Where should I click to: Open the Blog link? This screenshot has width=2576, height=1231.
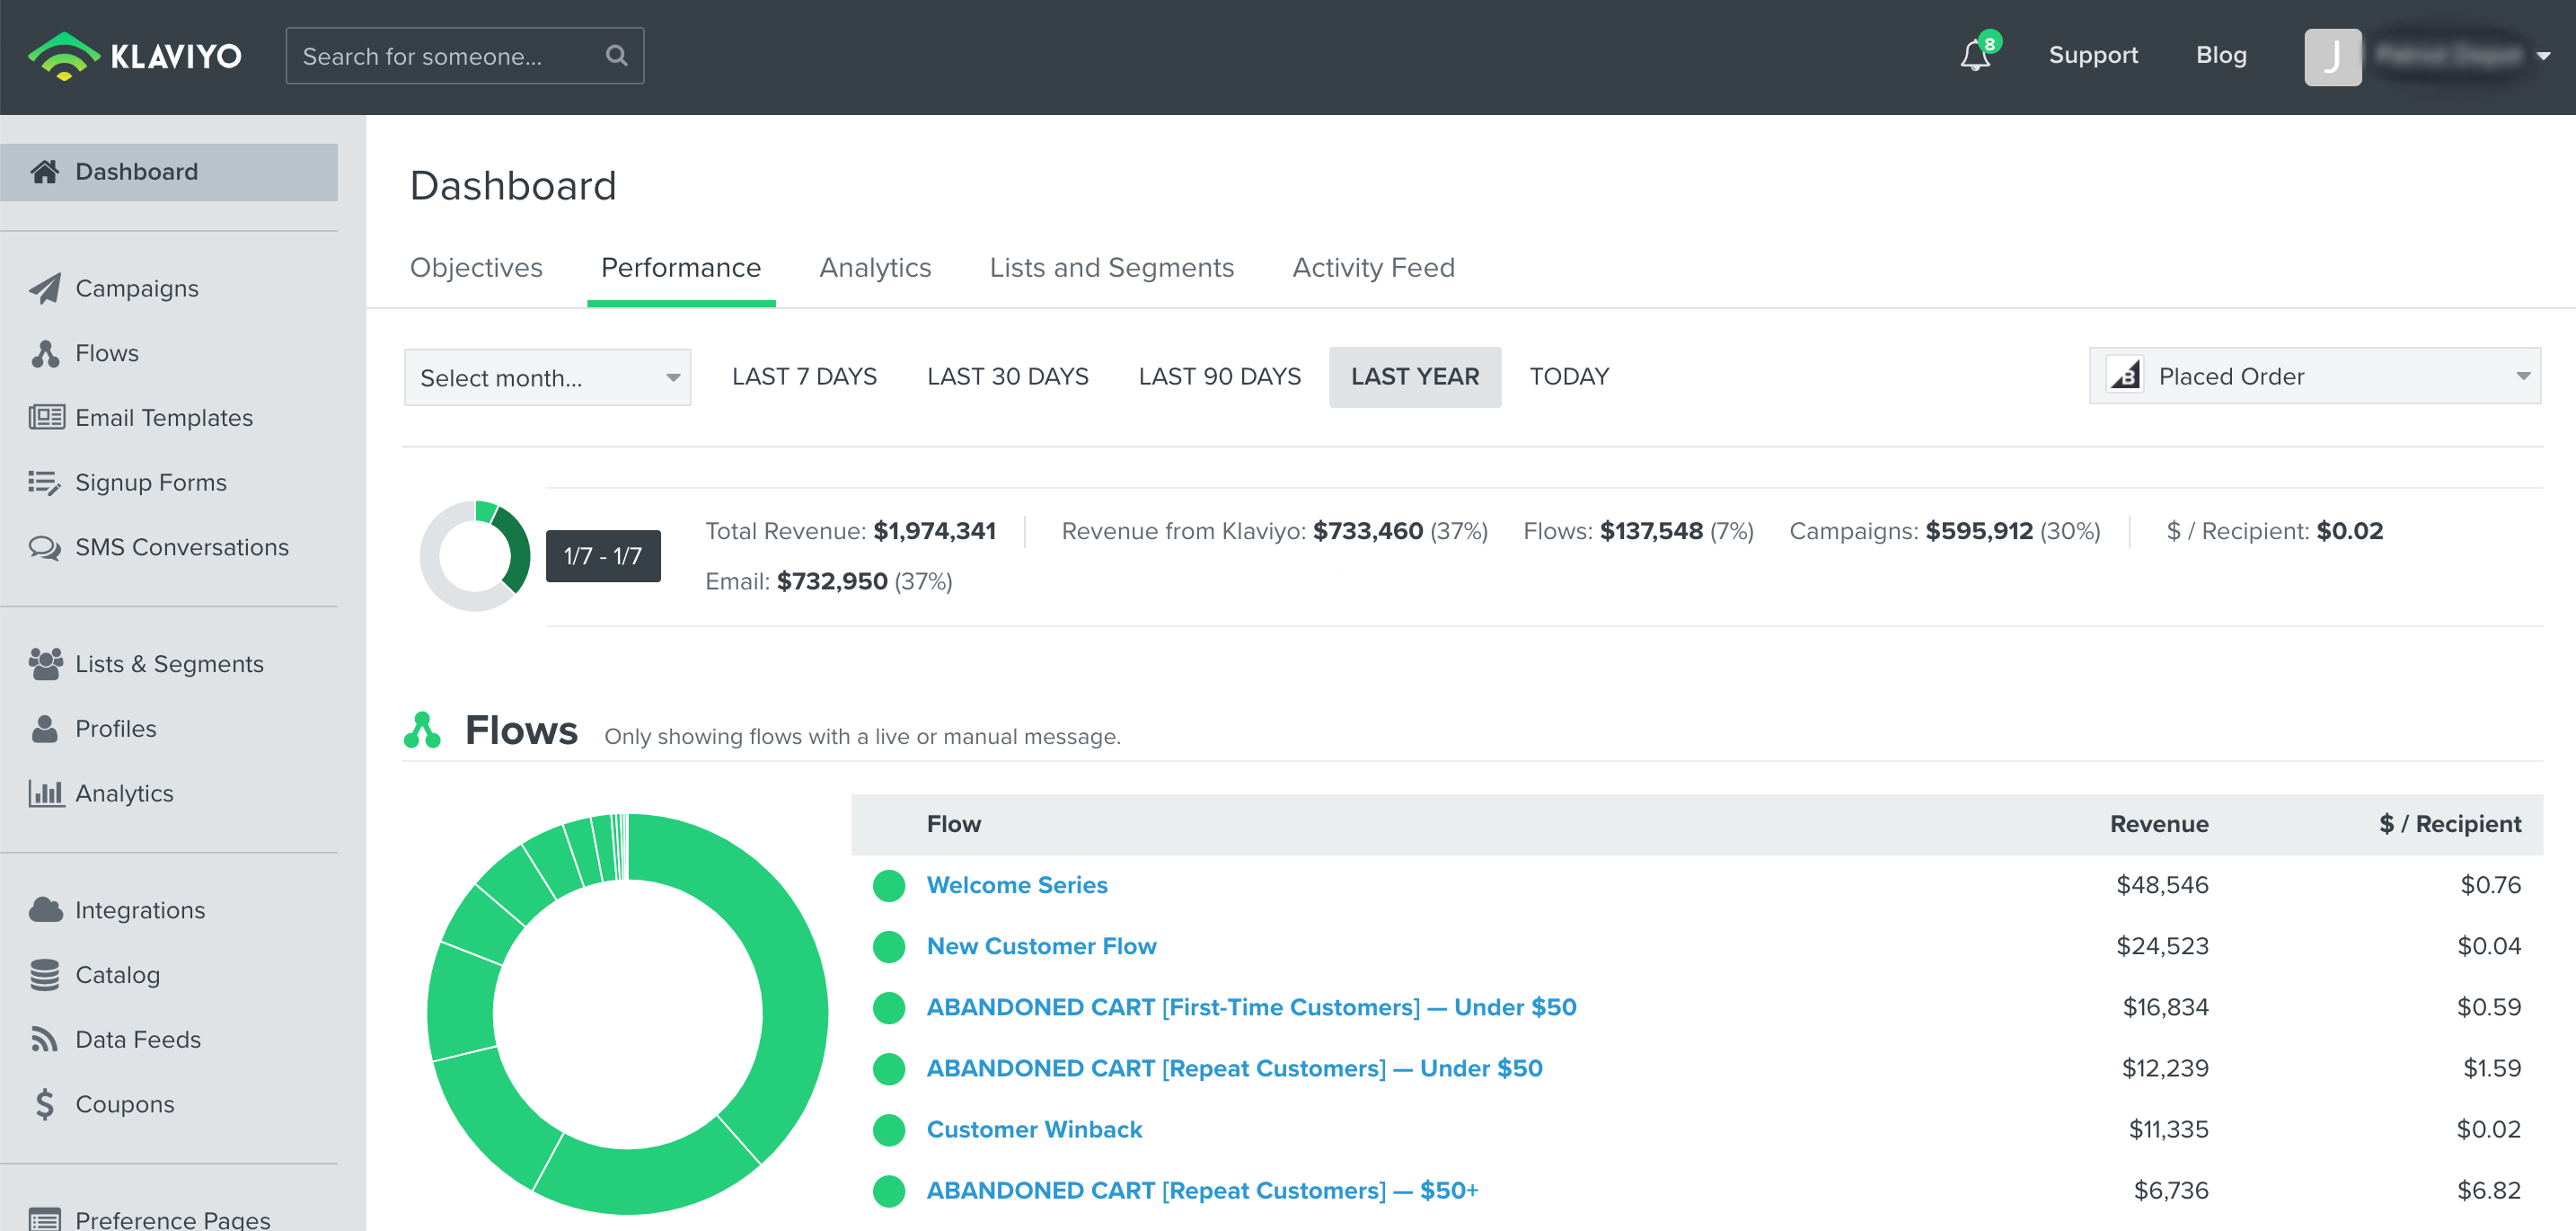[x=2221, y=55]
